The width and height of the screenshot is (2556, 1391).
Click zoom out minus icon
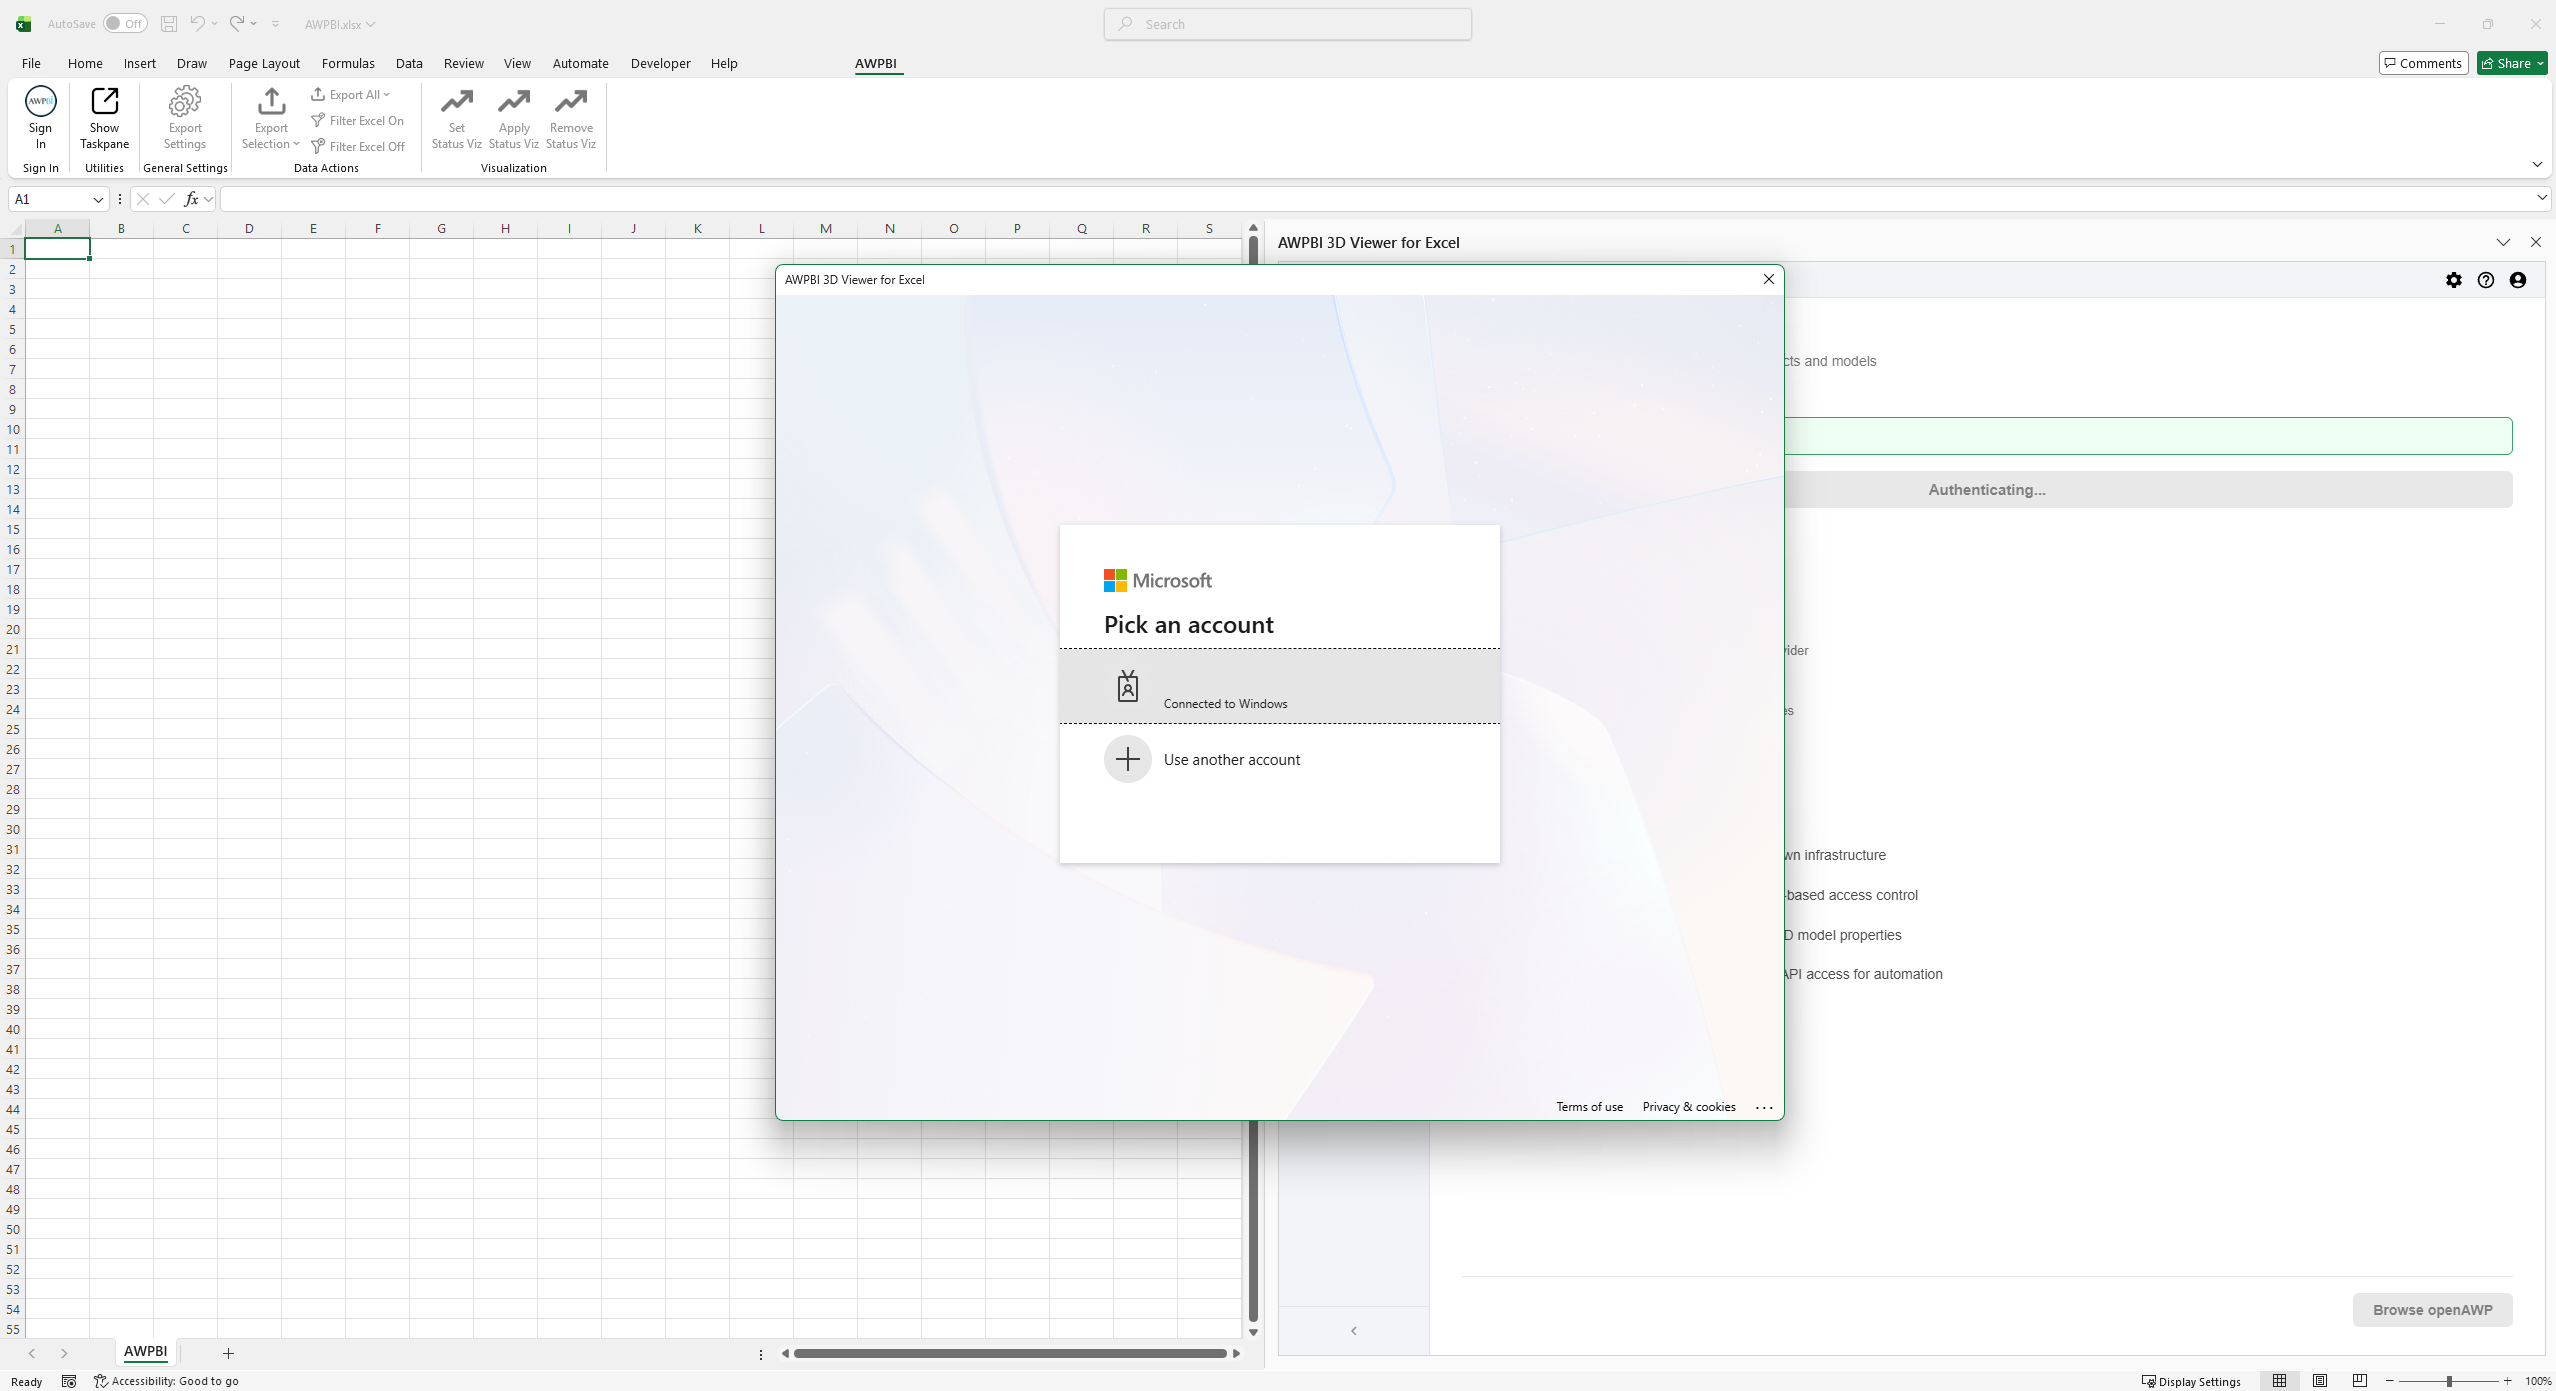2390,1381
